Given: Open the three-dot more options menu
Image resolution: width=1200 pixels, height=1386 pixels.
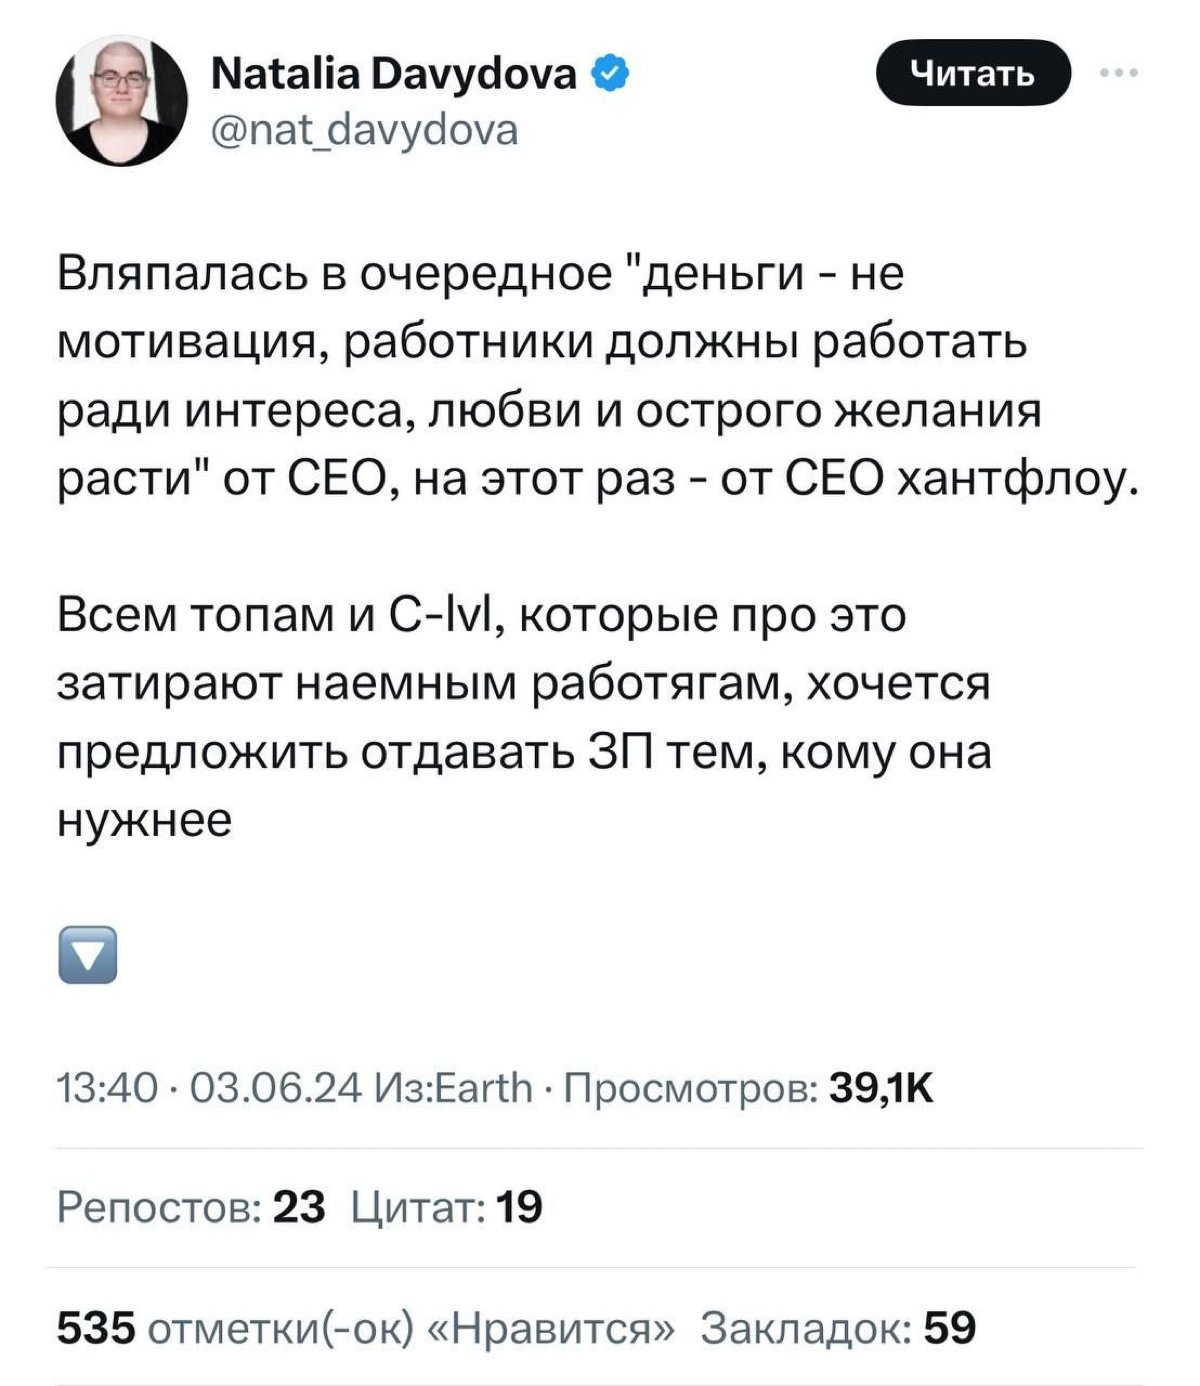Looking at the screenshot, I should [x=1118, y=72].
